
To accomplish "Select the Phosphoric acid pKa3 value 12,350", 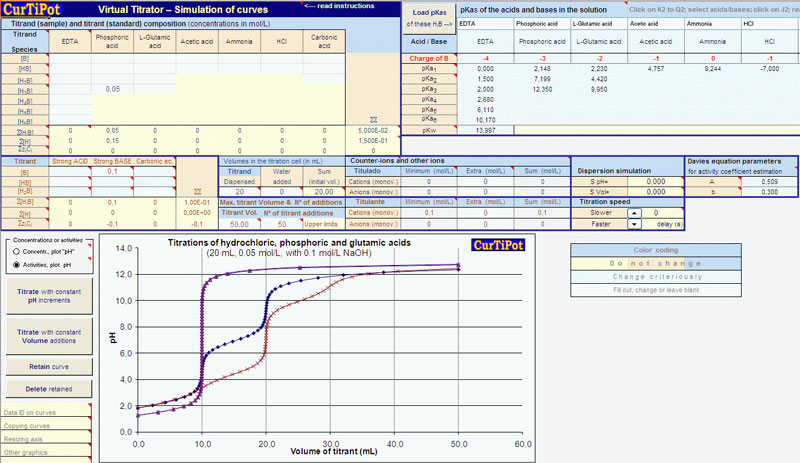I will point(542,89).
